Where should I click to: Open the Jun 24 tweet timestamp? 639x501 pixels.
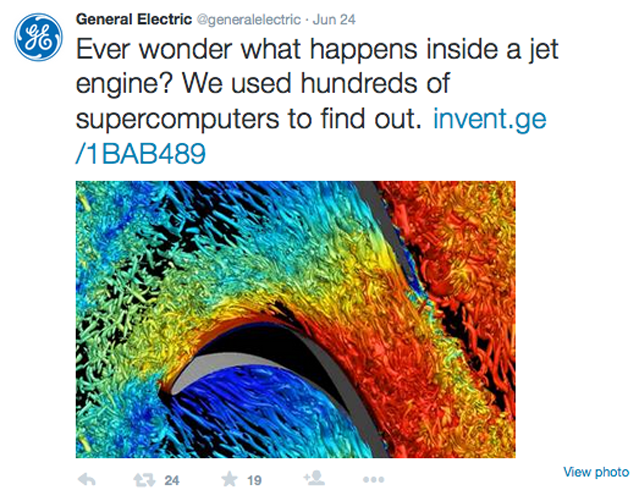click(334, 20)
